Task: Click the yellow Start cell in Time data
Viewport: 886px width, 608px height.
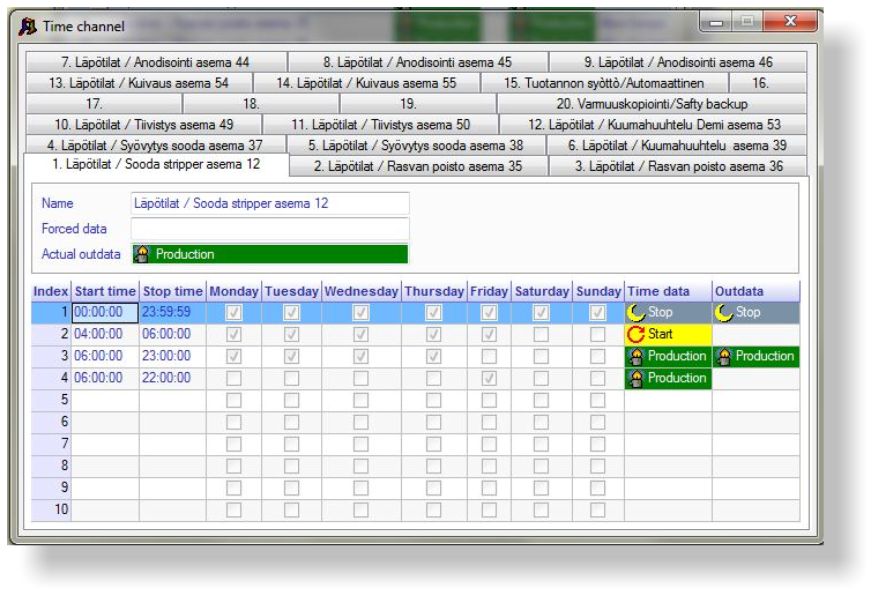Action: (x=668, y=335)
